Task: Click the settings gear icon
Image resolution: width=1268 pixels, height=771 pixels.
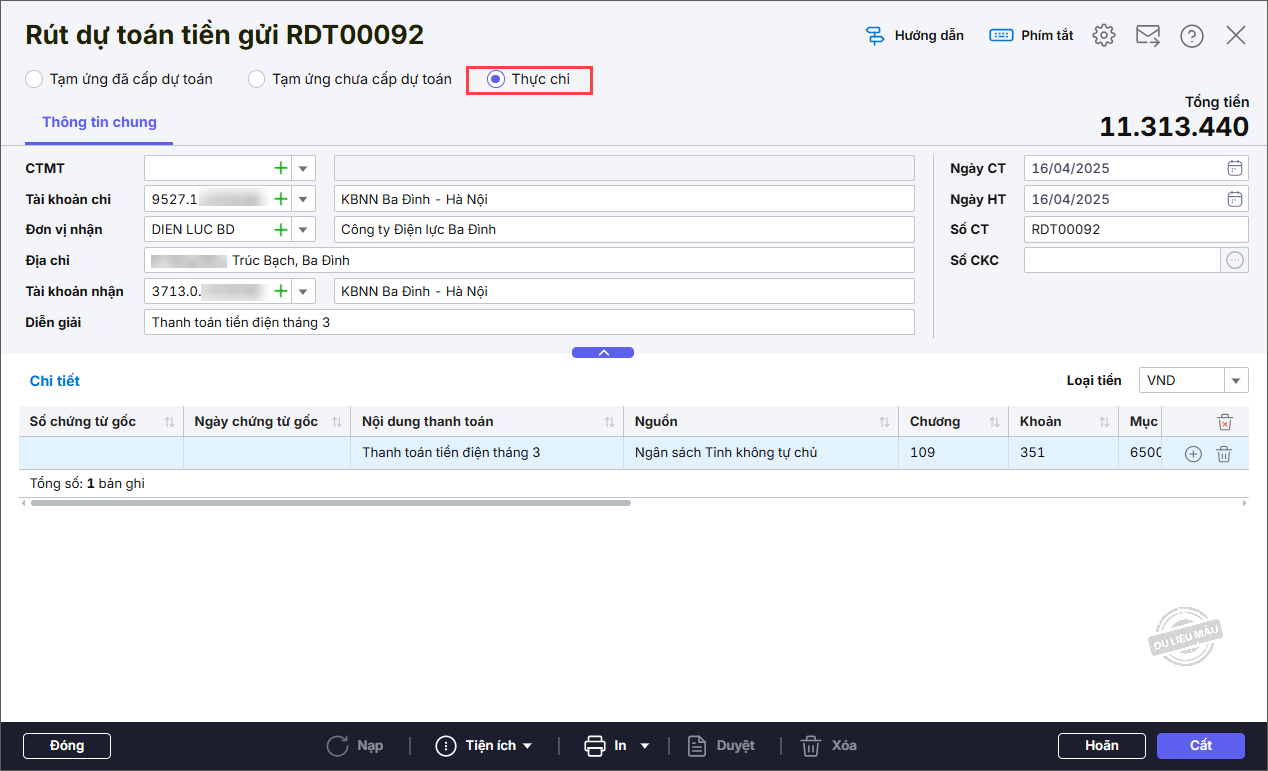Action: (1103, 36)
